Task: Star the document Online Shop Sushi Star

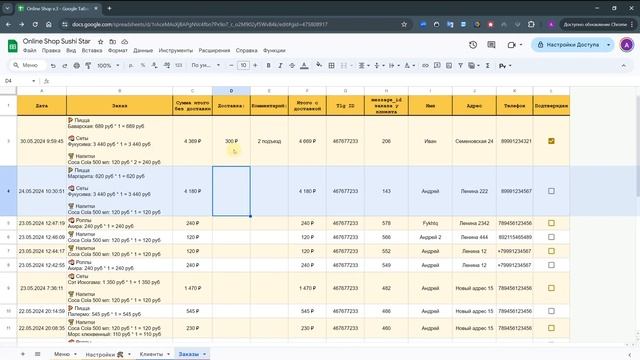Action: click(100, 42)
